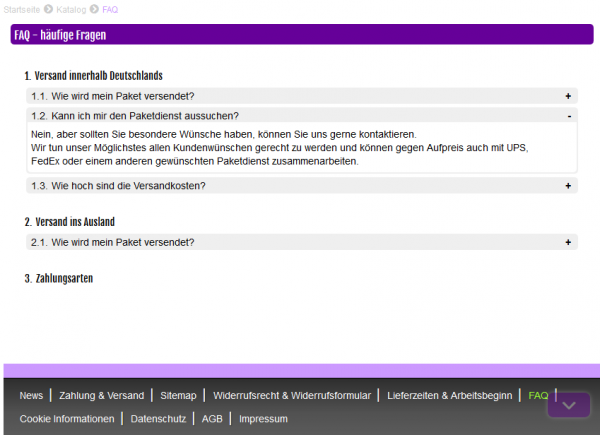
Task: Open the Impressum footer link
Action: [x=263, y=419]
